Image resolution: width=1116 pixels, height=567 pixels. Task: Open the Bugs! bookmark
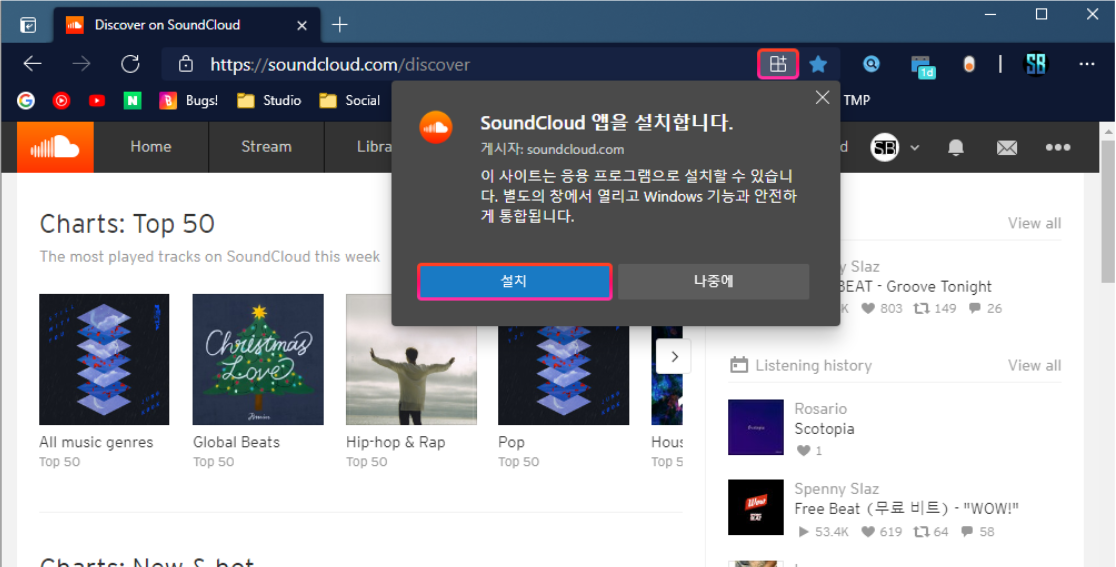(x=189, y=100)
